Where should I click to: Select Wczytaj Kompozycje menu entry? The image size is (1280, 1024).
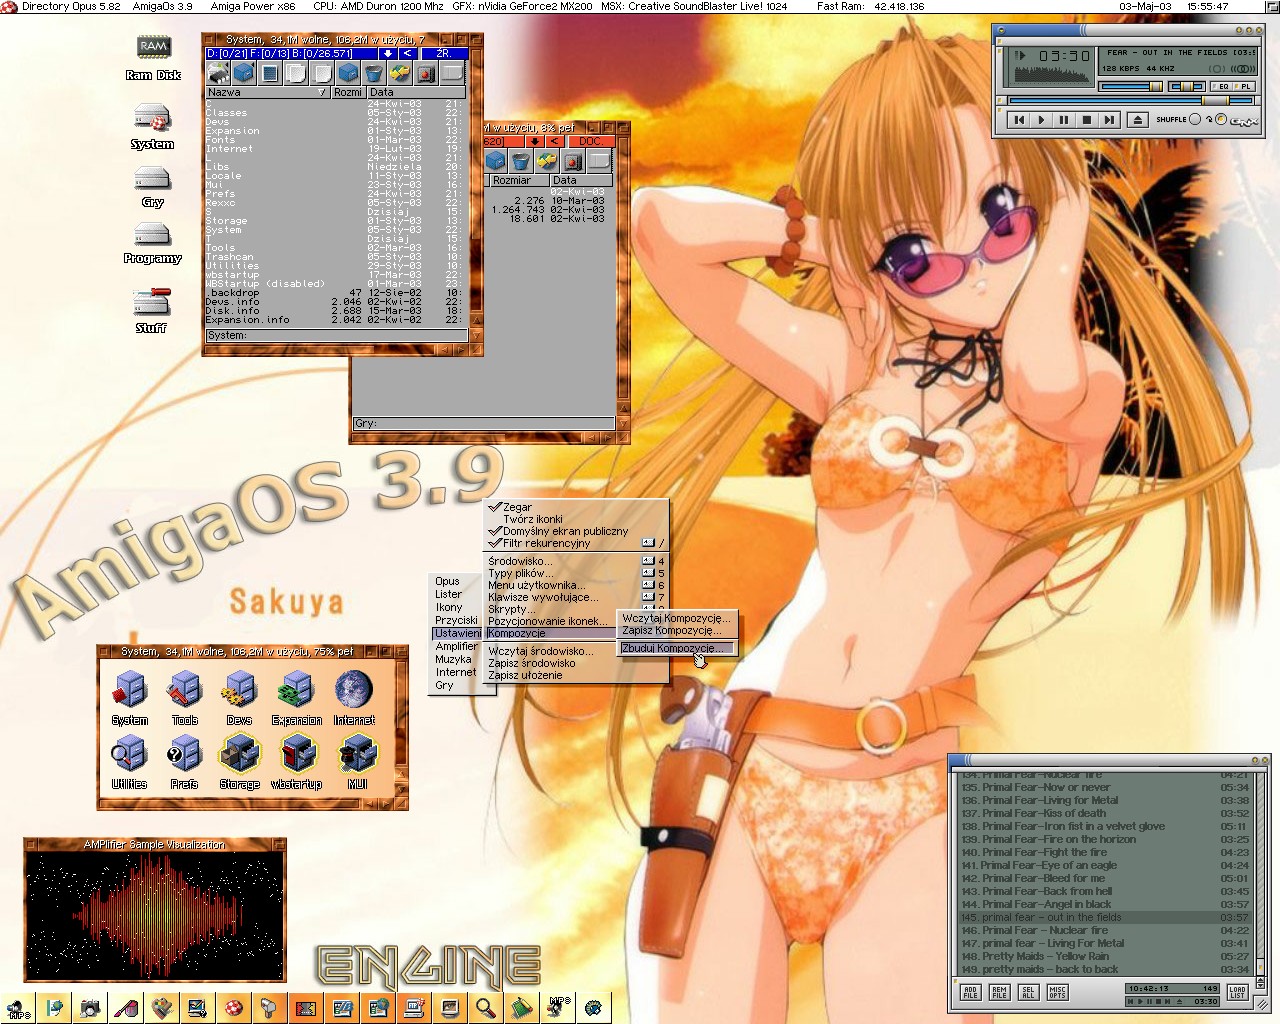click(677, 618)
